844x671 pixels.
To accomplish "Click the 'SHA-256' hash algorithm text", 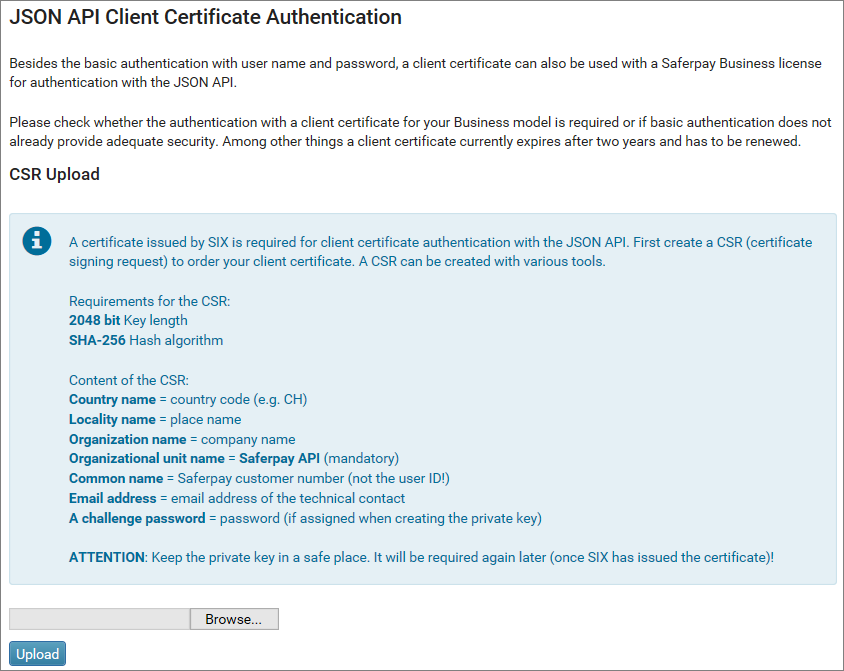I will click(97, 340).
